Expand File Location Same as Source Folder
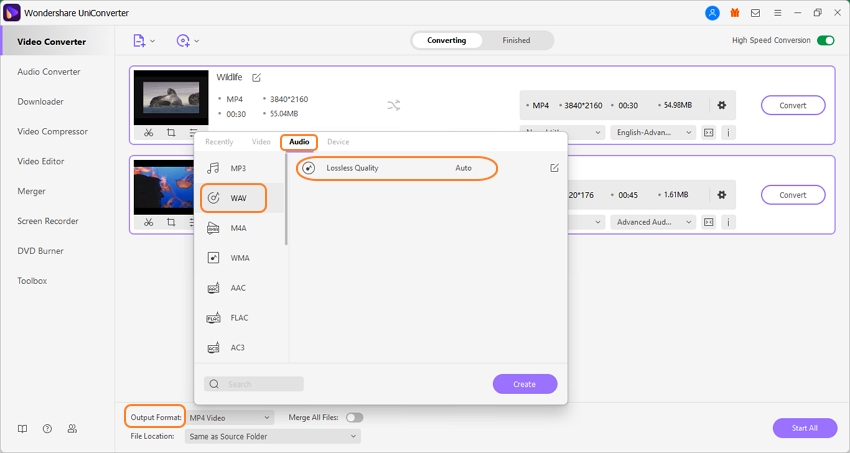This screenshot has height=453, width=850. coord(273,436)
